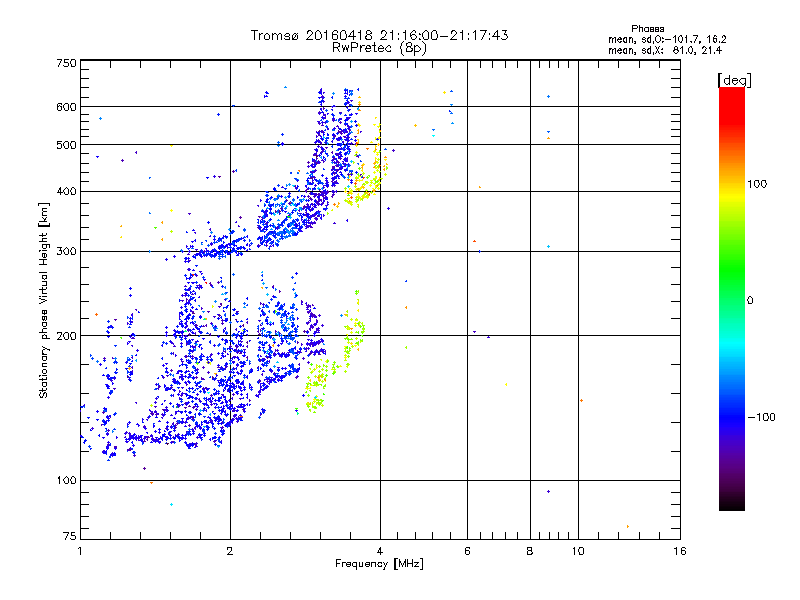Click the colorbar '-100' tick label
Viewport: 800px width, 600px height.
pos(762,417)
